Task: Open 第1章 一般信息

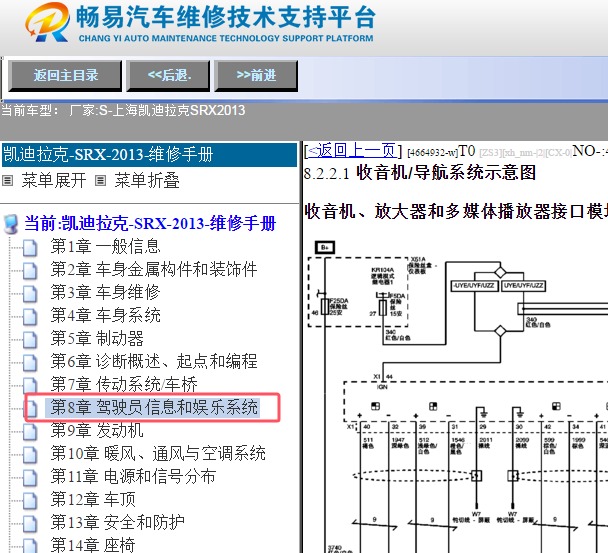Action: point(105,246)
